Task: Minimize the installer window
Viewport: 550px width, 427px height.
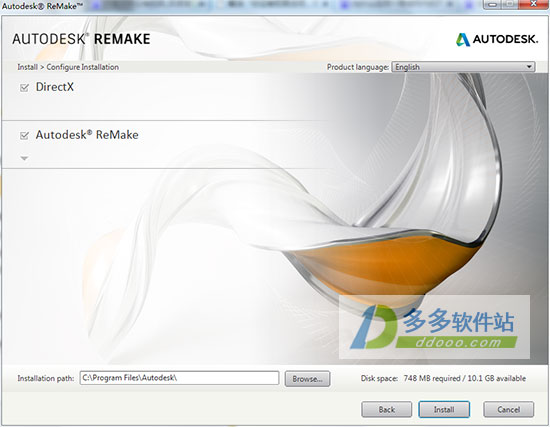Action: (x=492, y=4)
